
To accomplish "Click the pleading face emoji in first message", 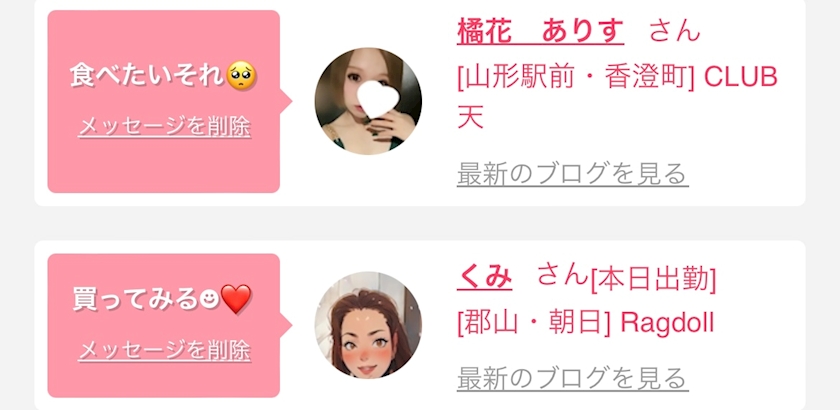I will point(241,77).
